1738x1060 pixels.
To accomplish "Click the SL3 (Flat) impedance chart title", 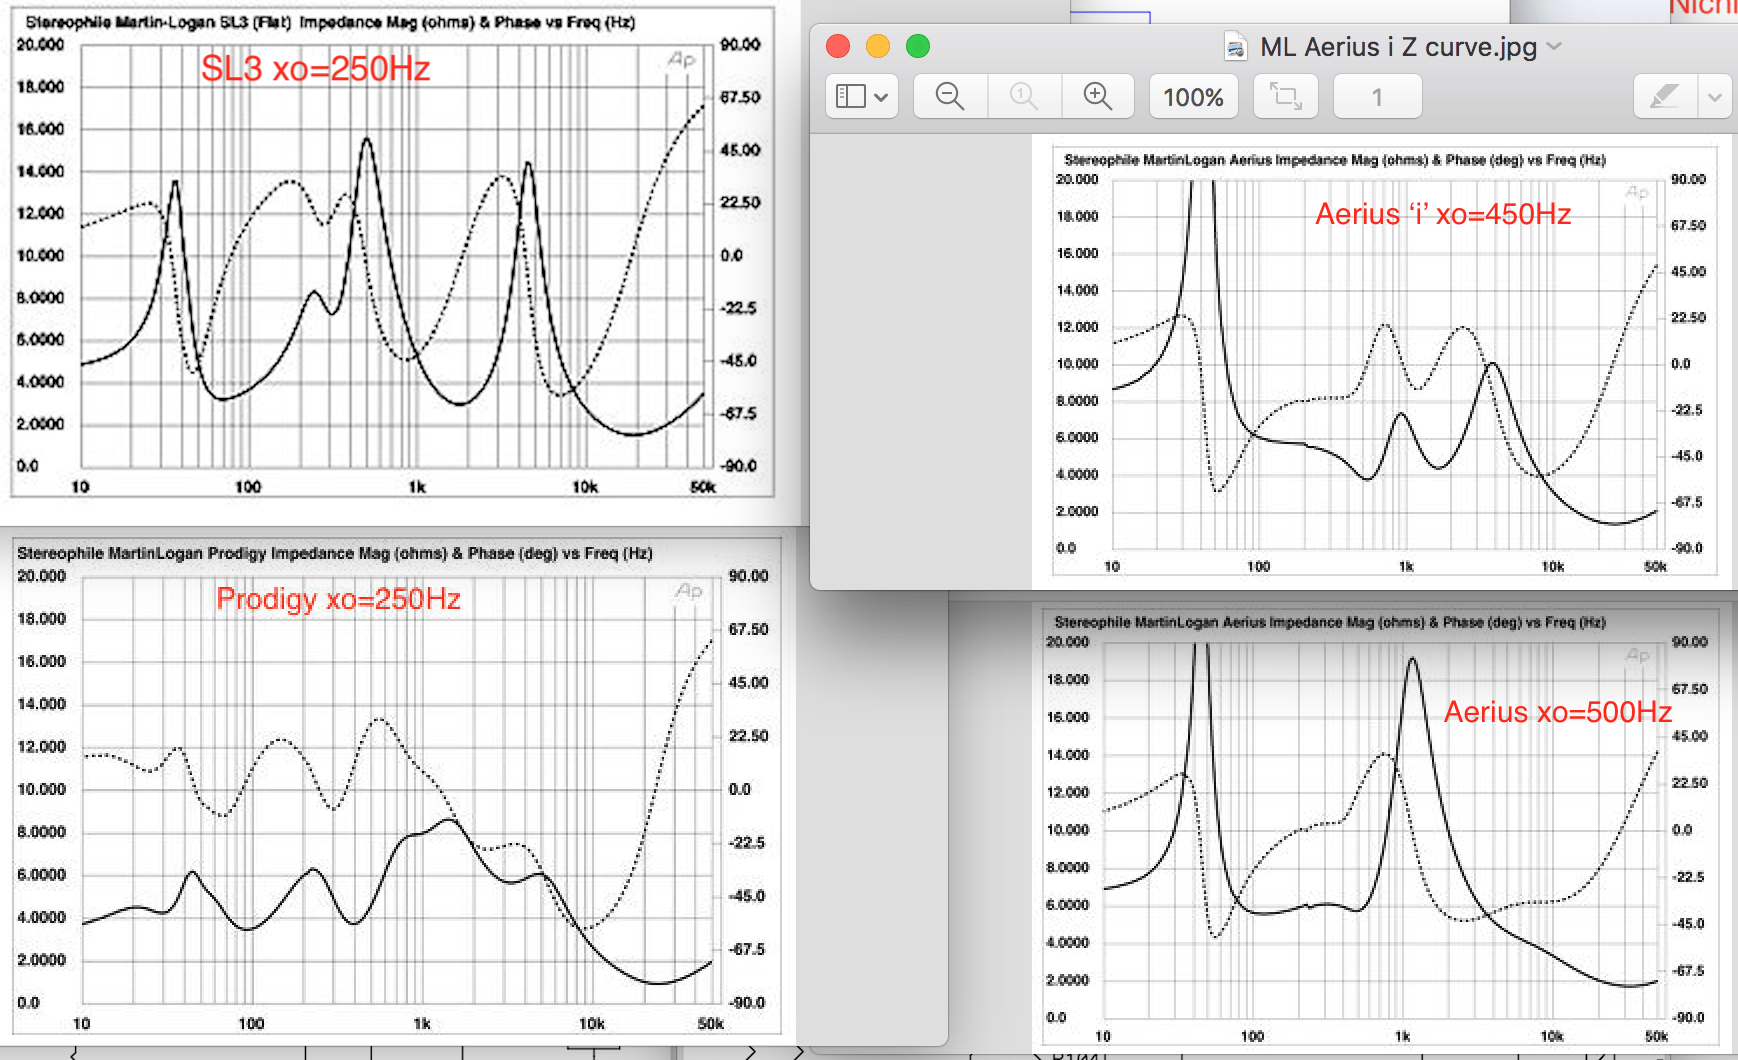I will (x=331, y=22).
